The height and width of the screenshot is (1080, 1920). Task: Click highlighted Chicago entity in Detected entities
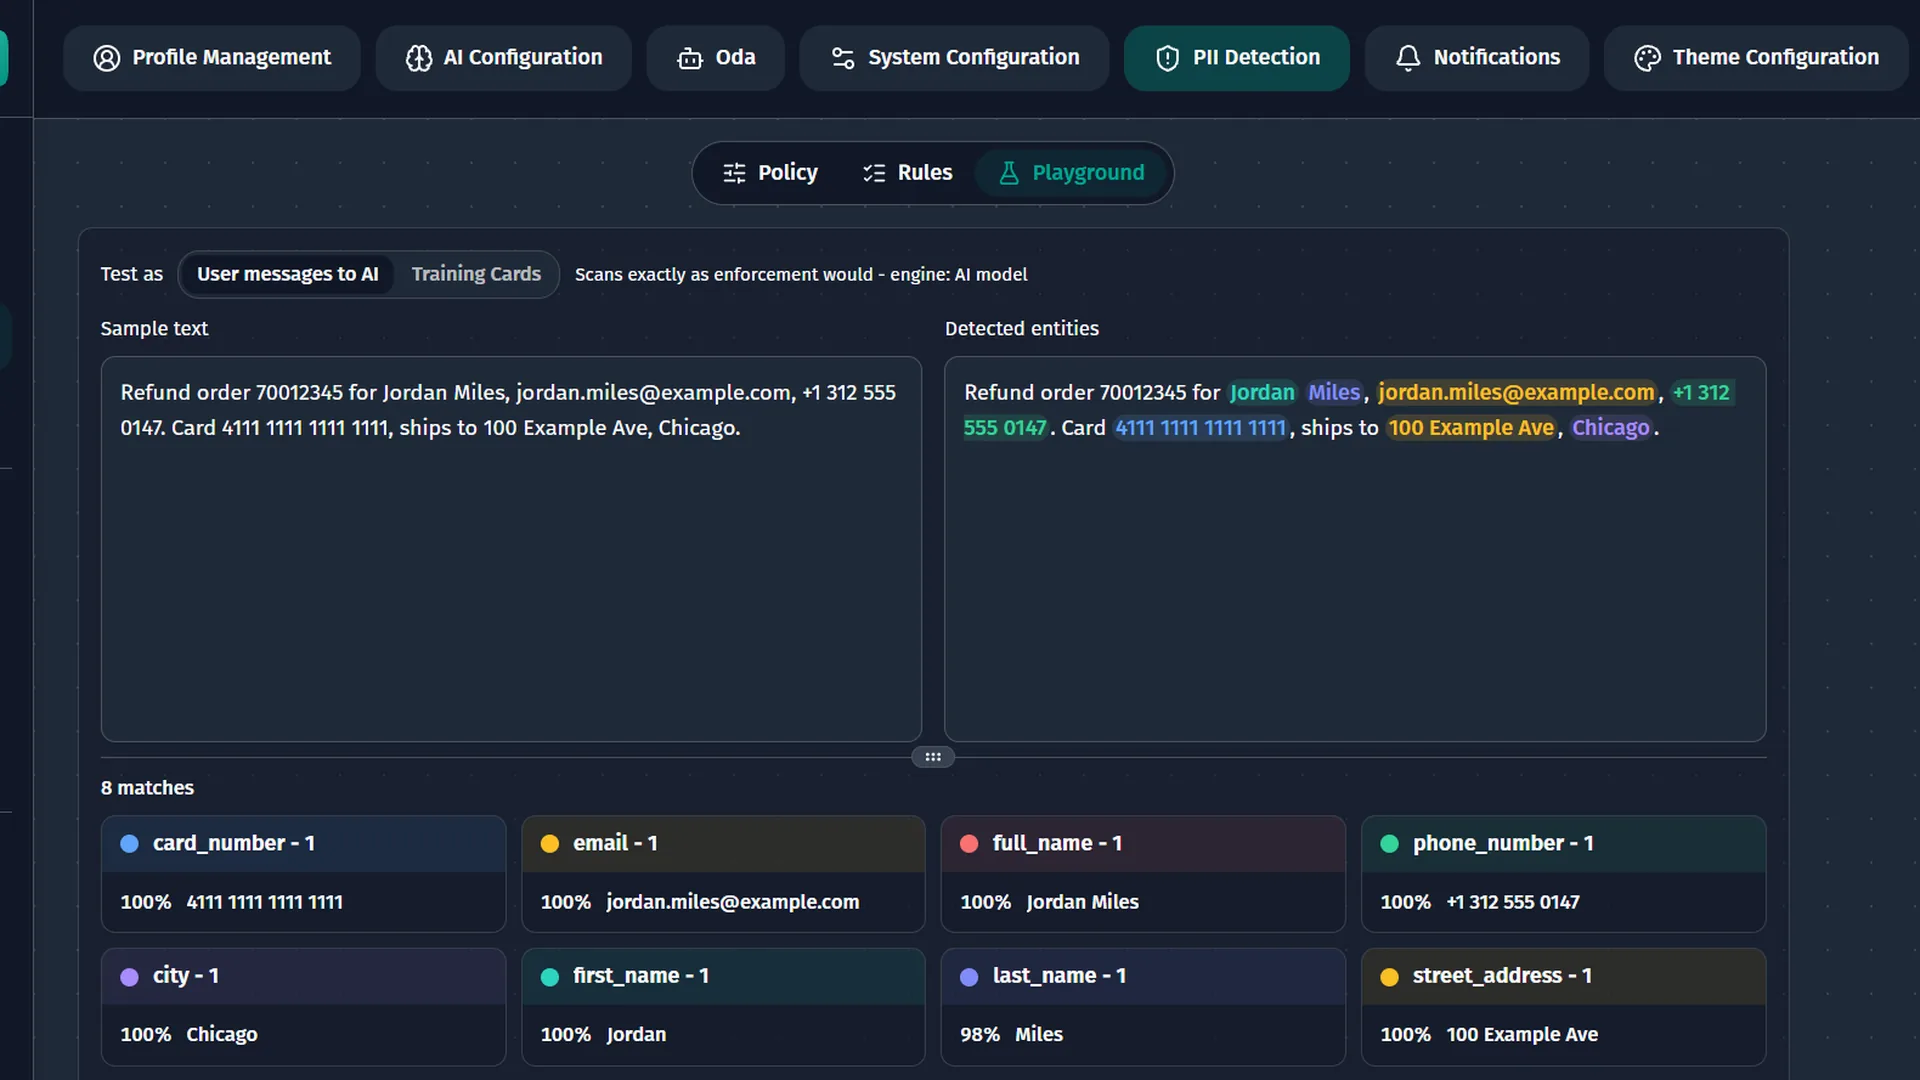pos(1610,428)
